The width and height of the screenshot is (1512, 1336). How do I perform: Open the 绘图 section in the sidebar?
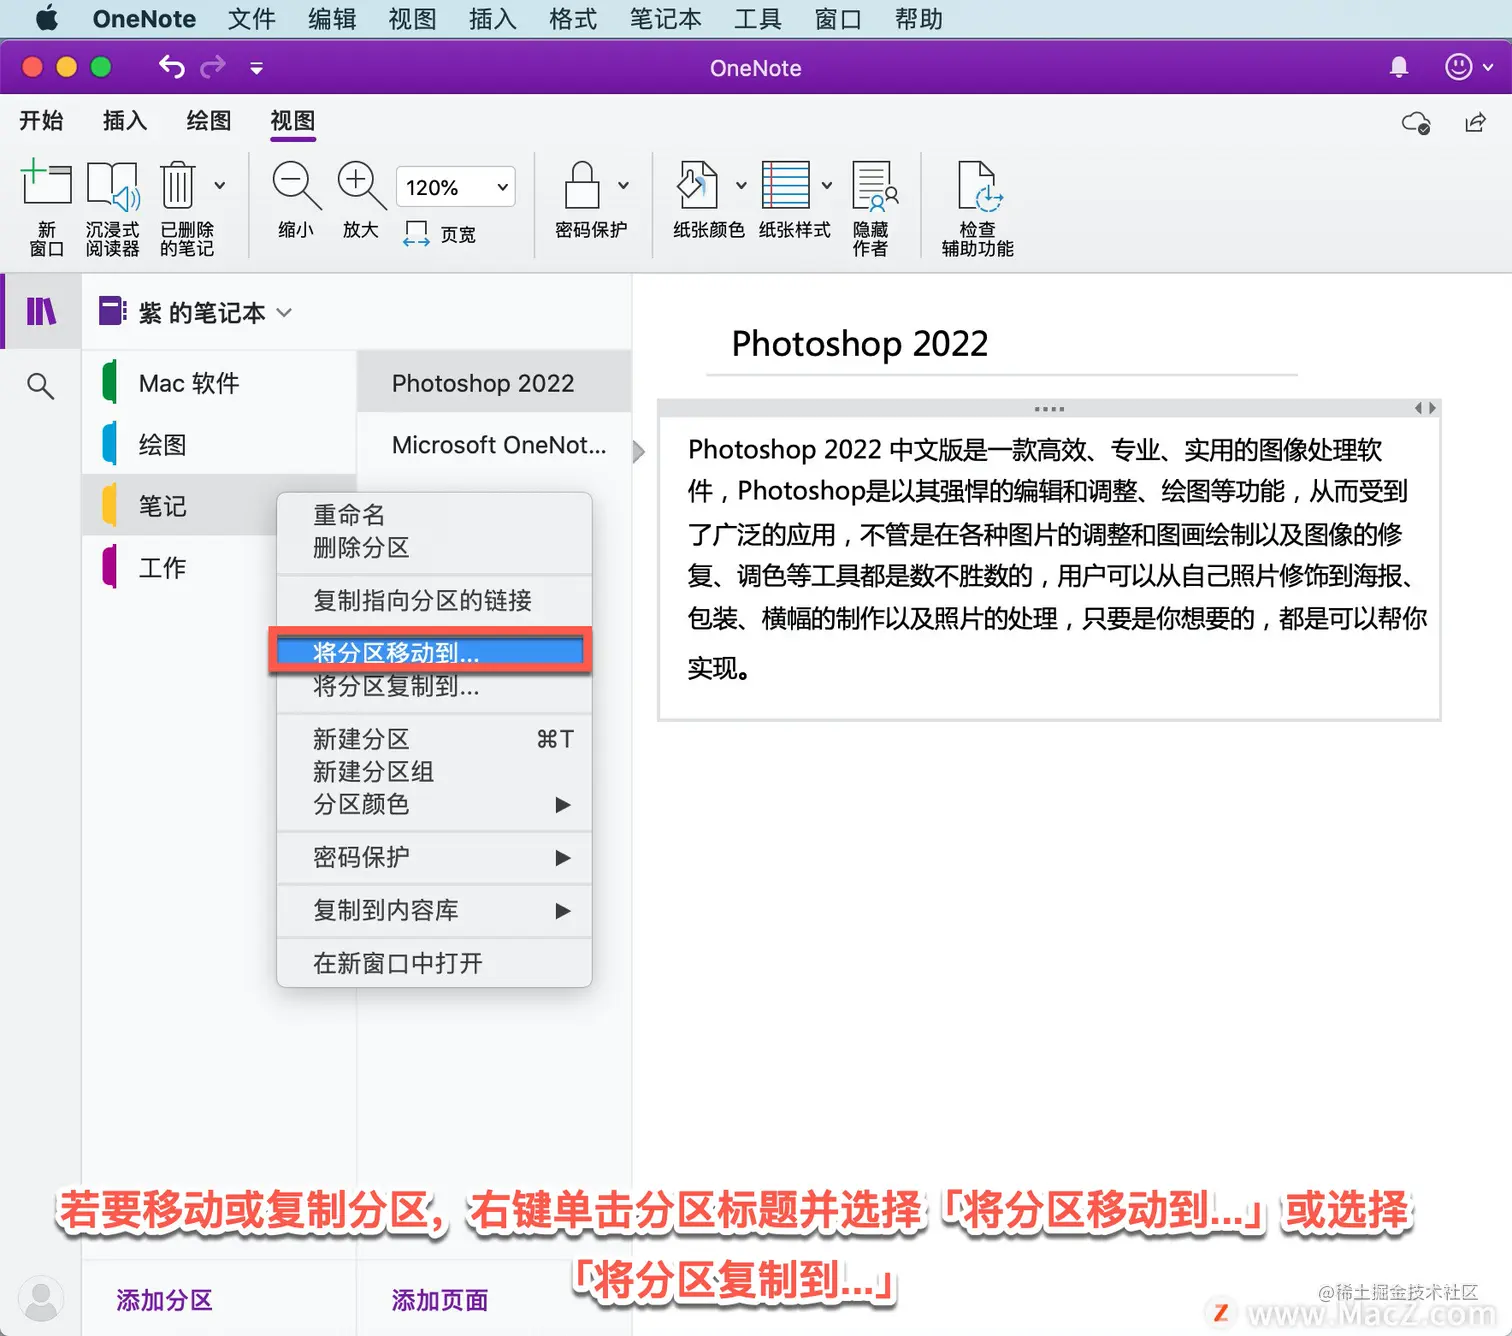[x=219, y=444]
